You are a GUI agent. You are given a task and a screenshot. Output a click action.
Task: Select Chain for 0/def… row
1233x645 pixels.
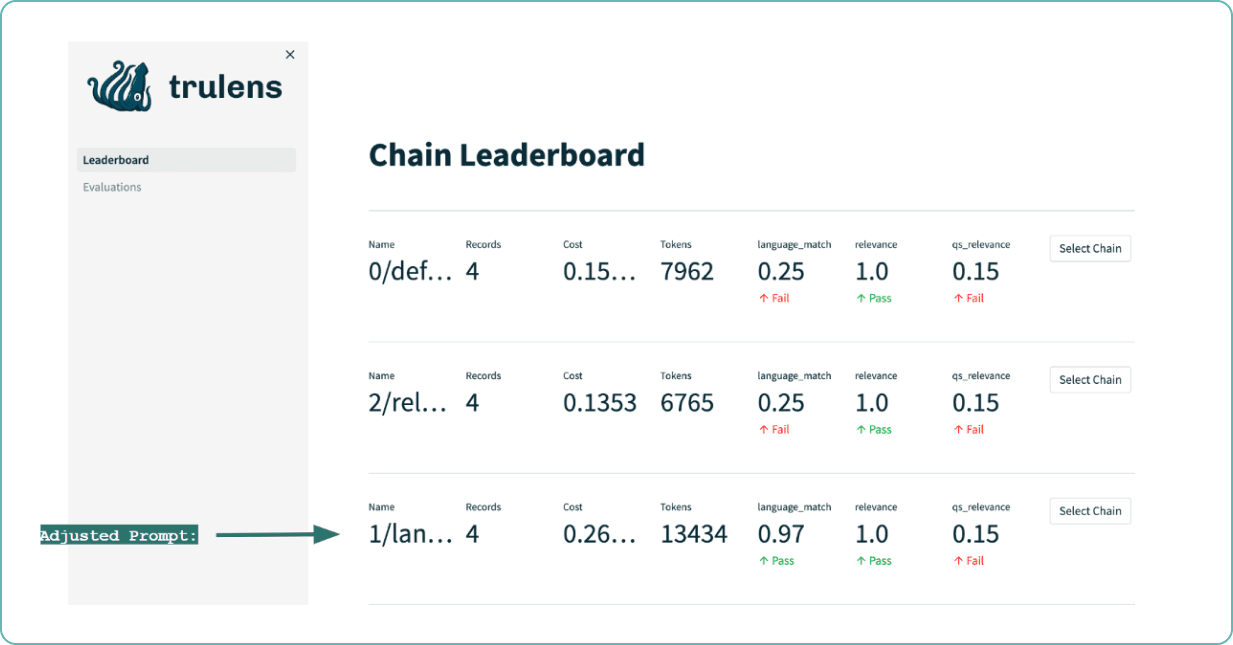click(x=1090, y=248)
